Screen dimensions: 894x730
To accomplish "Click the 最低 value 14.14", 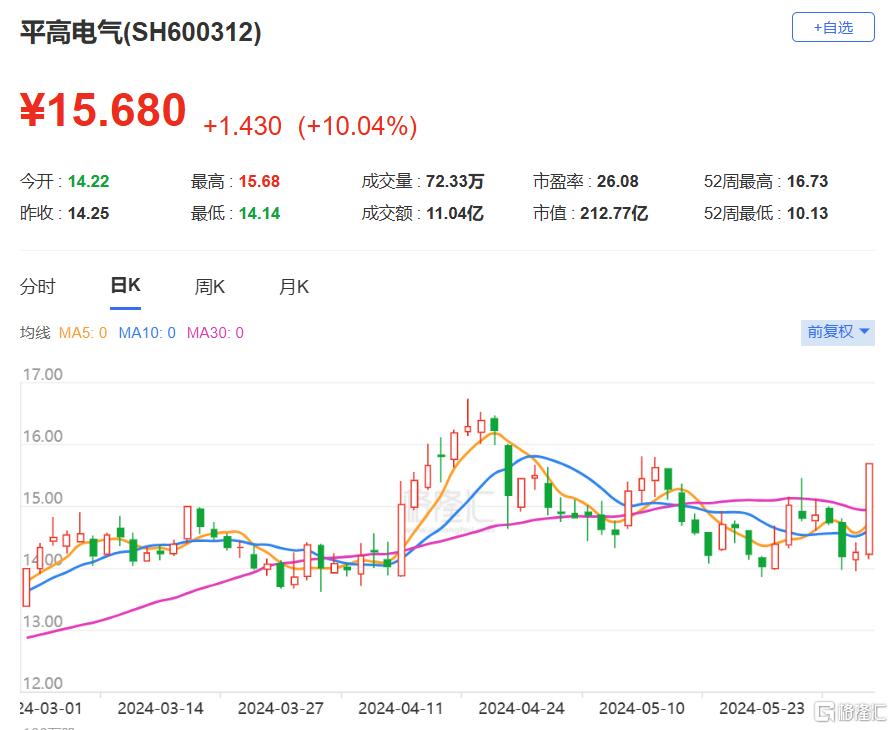I will [x=259, y=213].
